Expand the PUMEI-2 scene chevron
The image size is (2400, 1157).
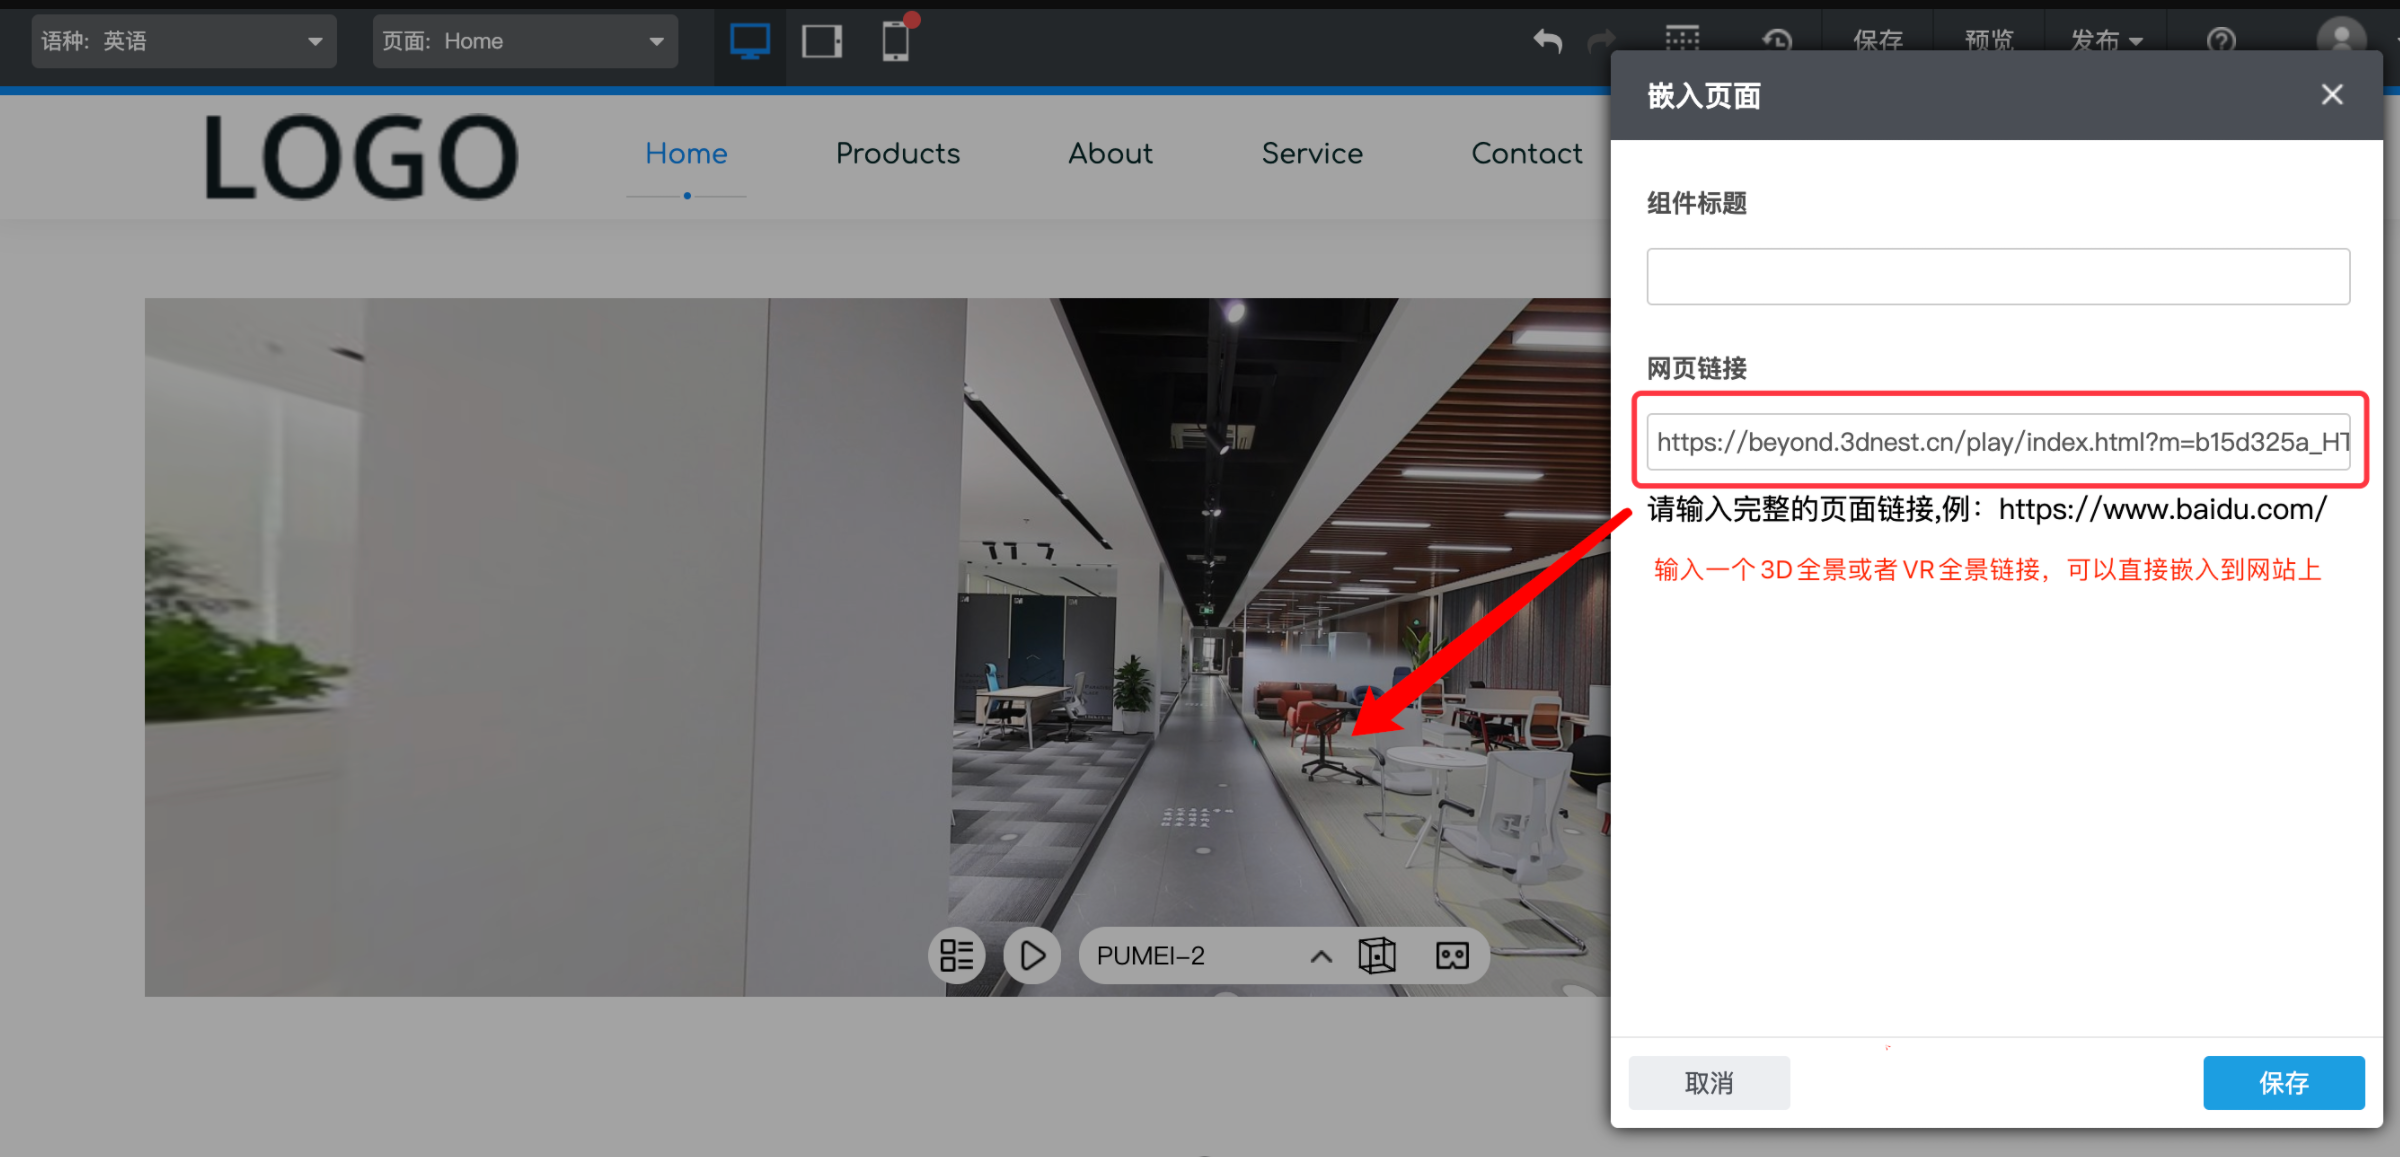(x=1321, y=955)
